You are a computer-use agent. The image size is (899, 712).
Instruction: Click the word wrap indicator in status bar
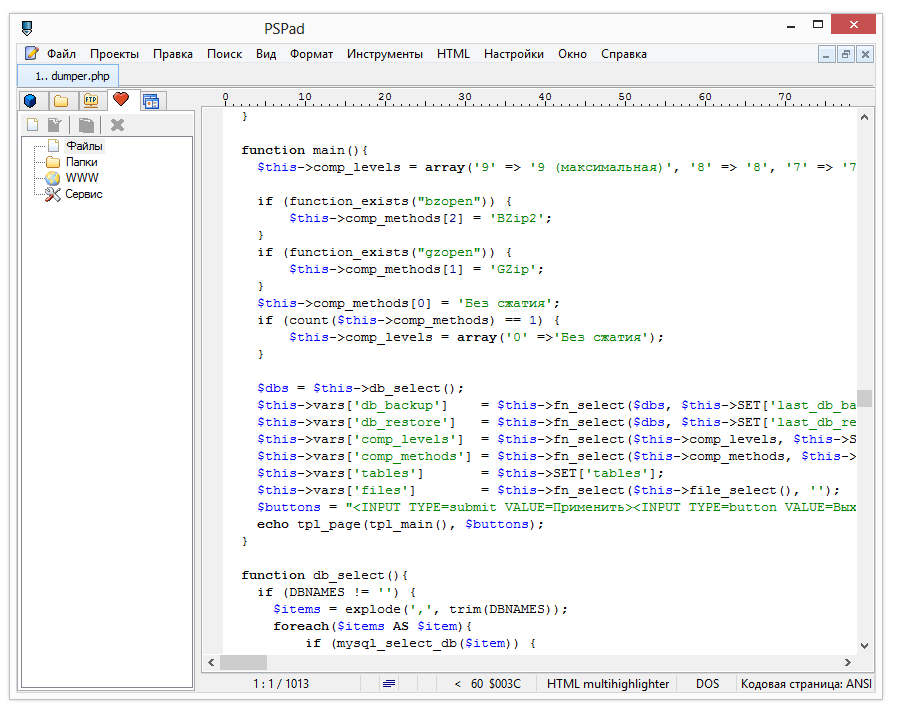pyautogui.click(x=389, y=684)
